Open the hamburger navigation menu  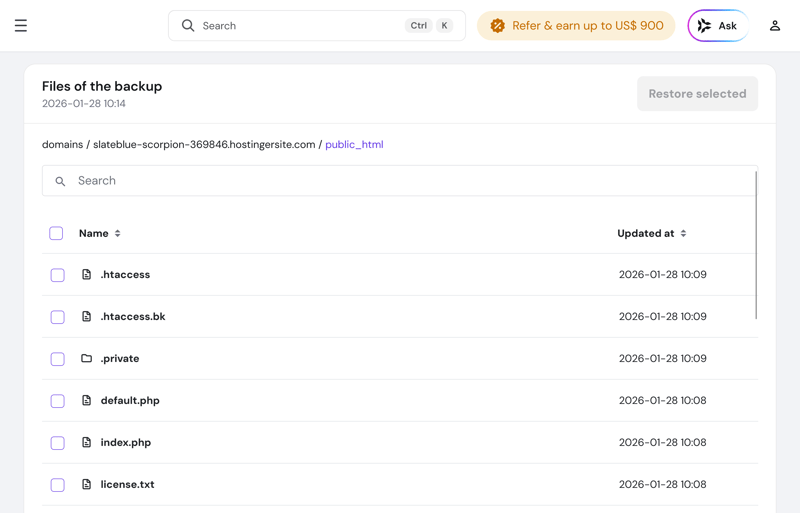click(x=21, y=26)
